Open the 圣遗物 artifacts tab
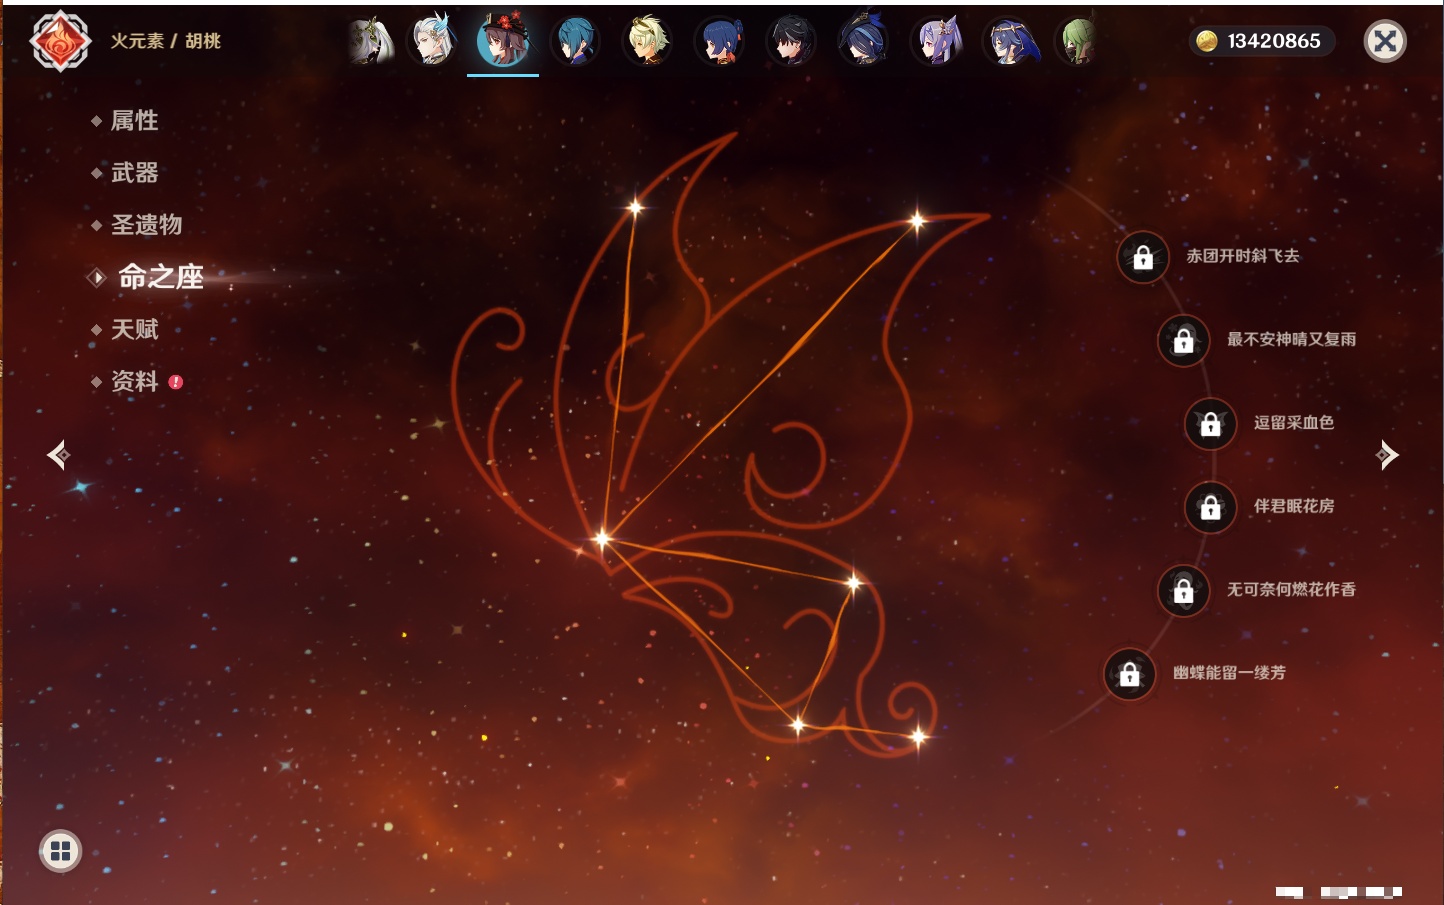1444x905 pixels. pyautogui.click(x=146, y=225)
